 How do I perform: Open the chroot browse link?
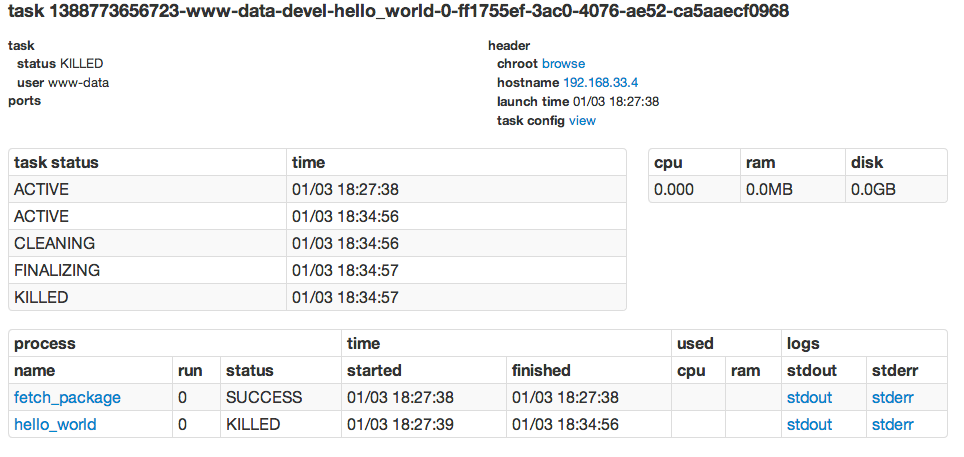563,64
